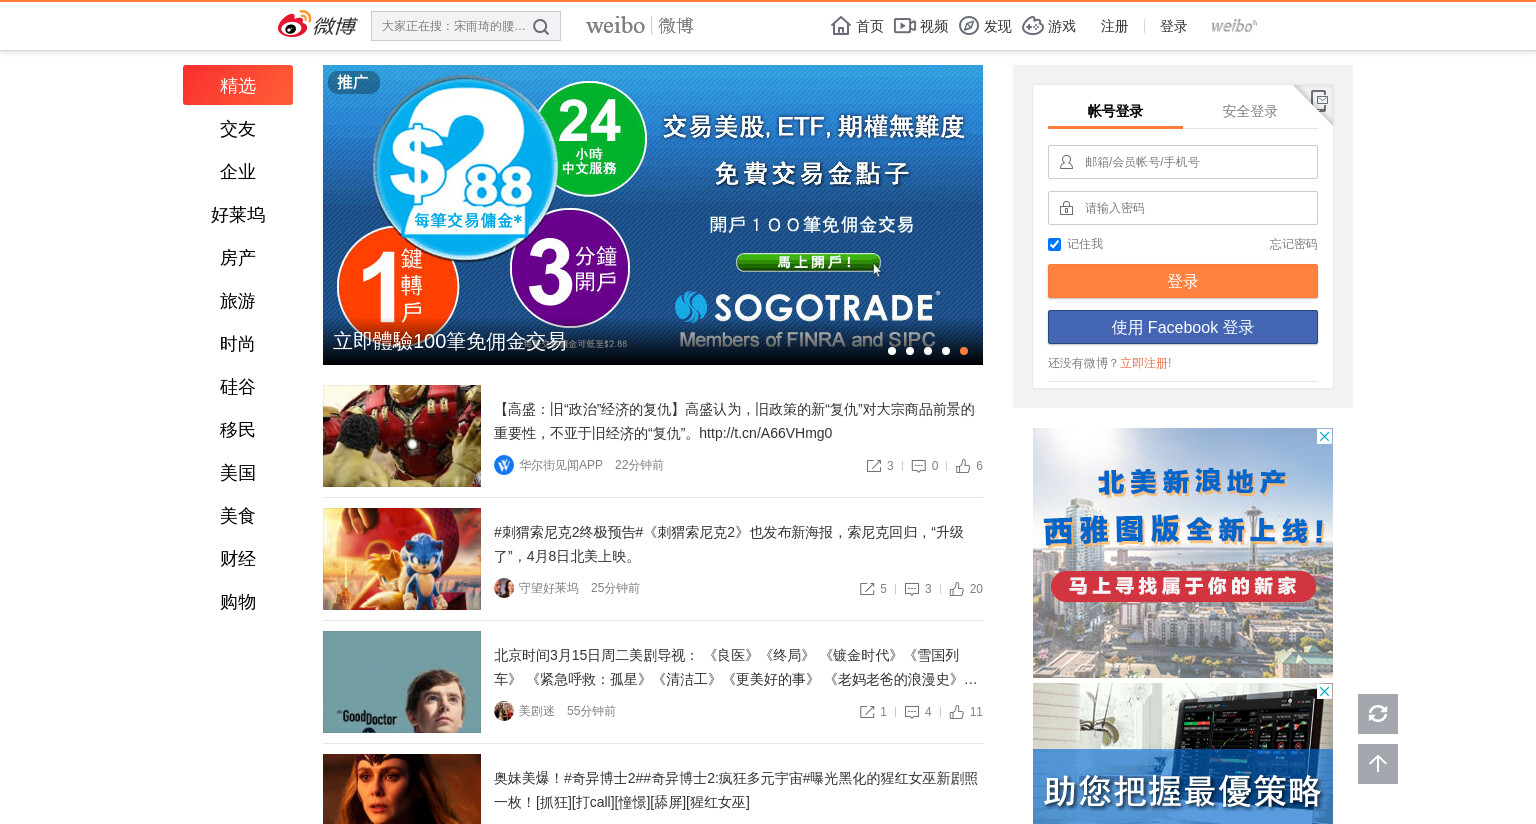Click comment icon on 高盛 post
Viewport: 1536px width, 824px height.
click(x=918, y=466)
